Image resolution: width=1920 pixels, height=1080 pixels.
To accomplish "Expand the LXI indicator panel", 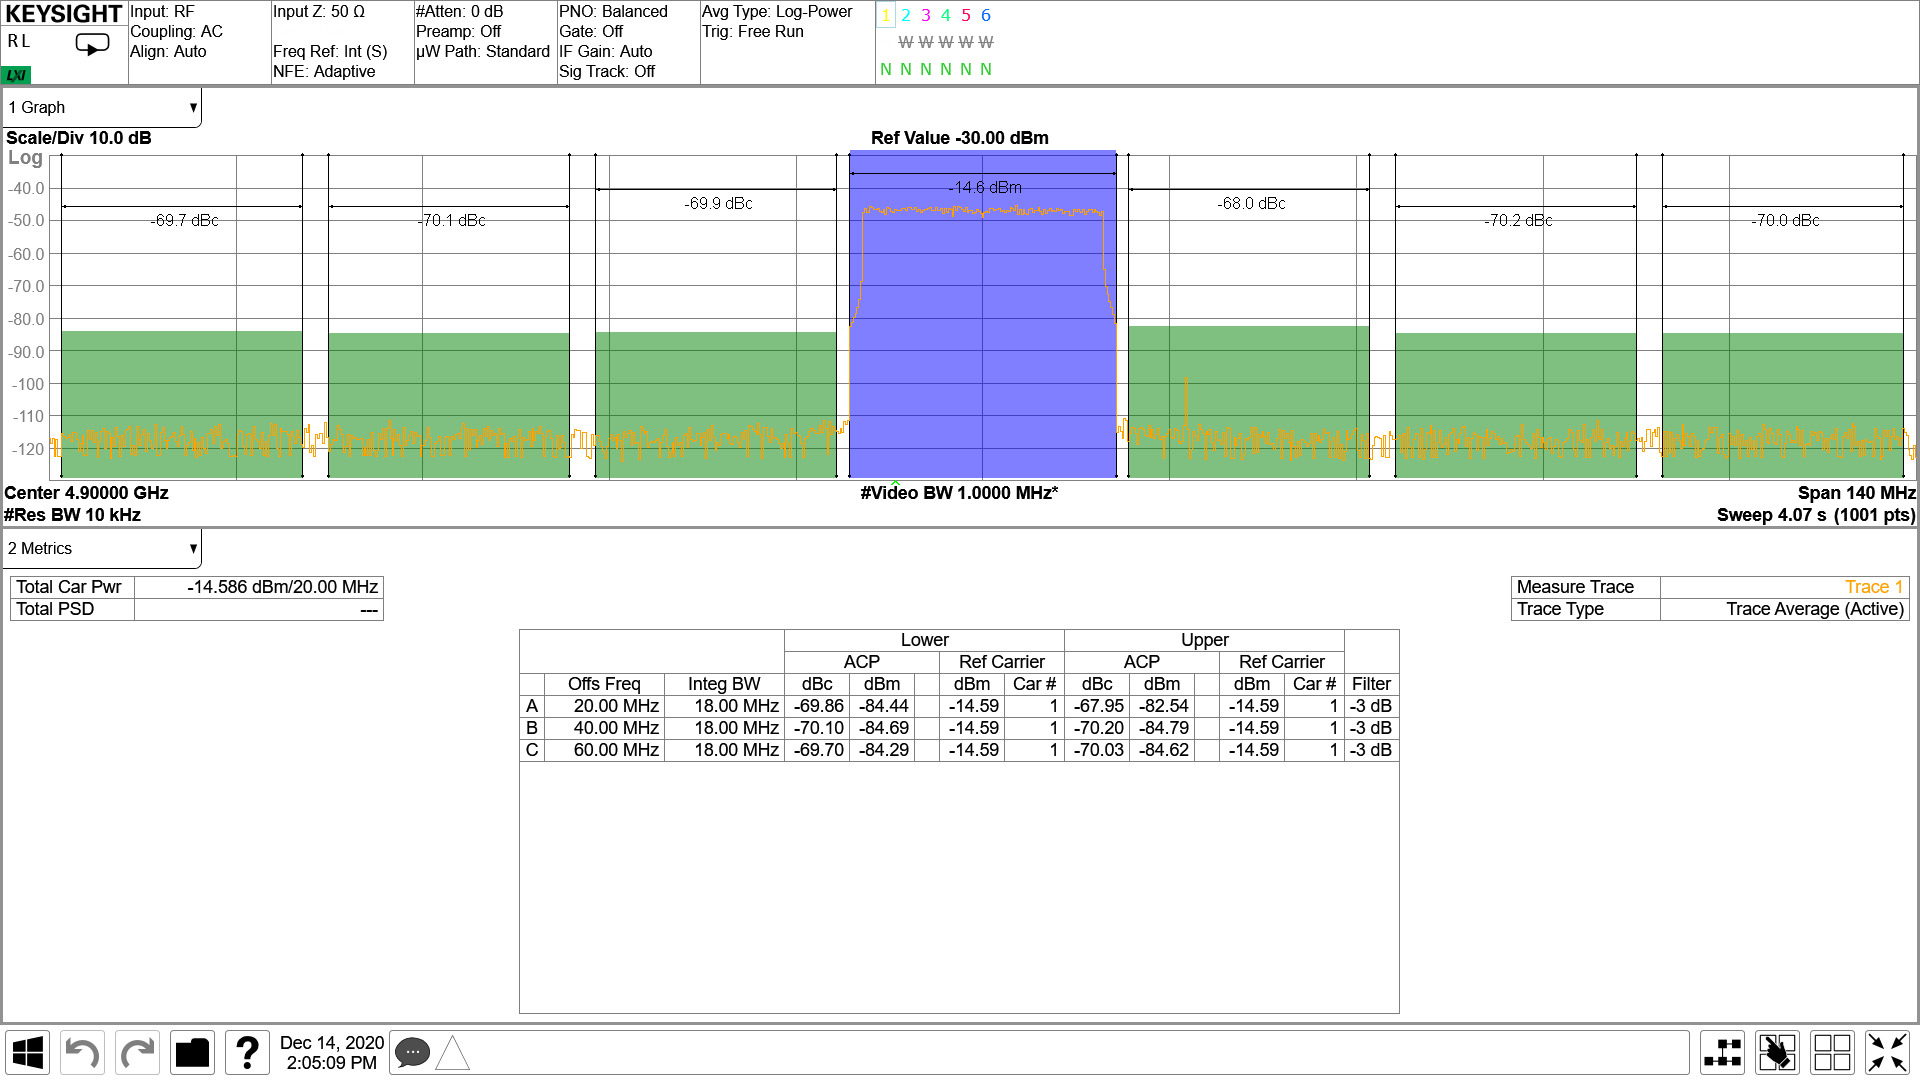I will [x=15, y=74].
